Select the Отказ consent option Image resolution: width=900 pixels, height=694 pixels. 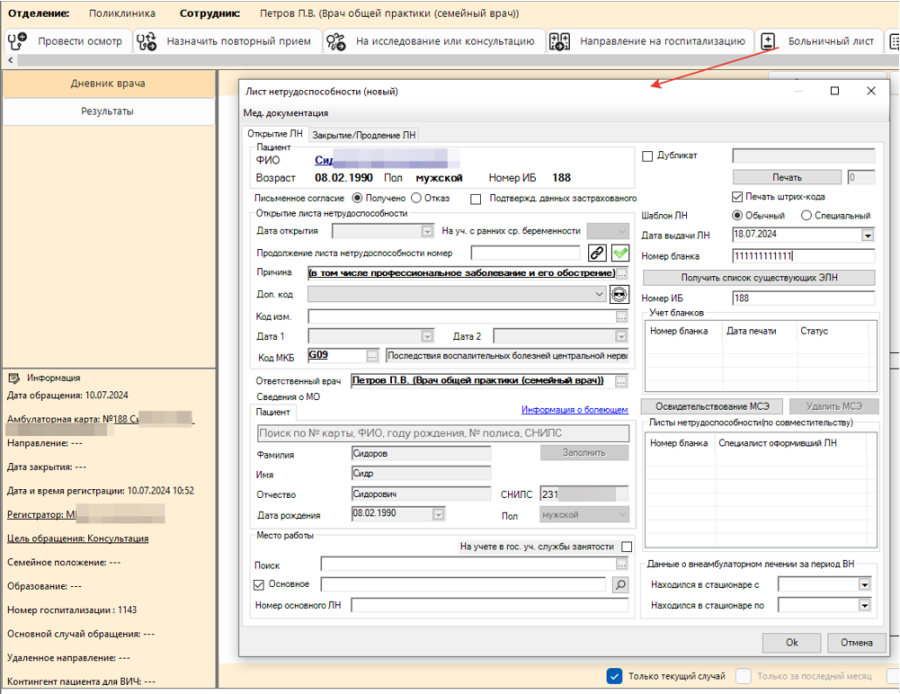(x=416, y=198)
